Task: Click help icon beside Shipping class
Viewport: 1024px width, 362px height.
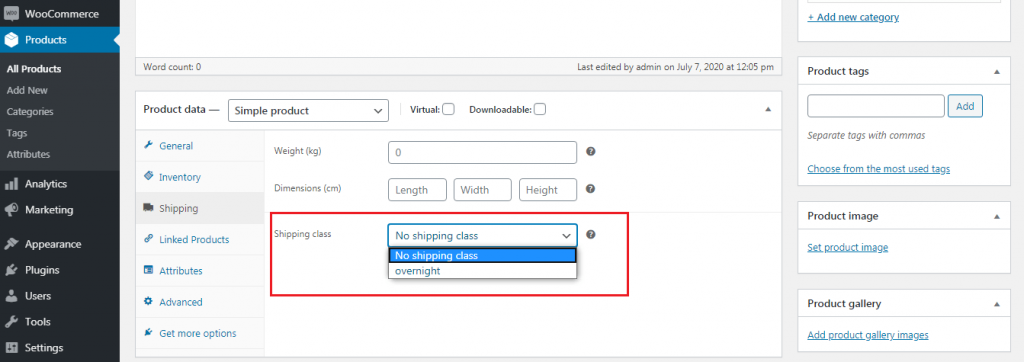Action: (x=590, y=235)
